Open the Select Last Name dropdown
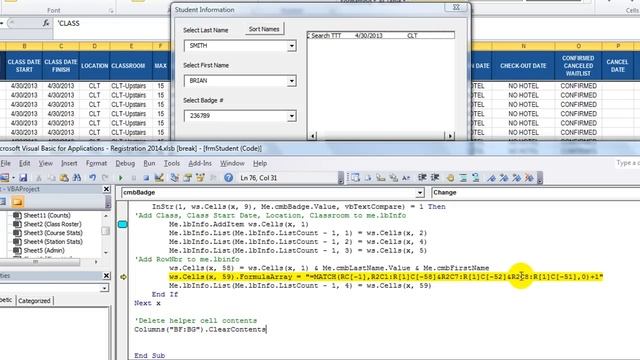 (291, 46)
